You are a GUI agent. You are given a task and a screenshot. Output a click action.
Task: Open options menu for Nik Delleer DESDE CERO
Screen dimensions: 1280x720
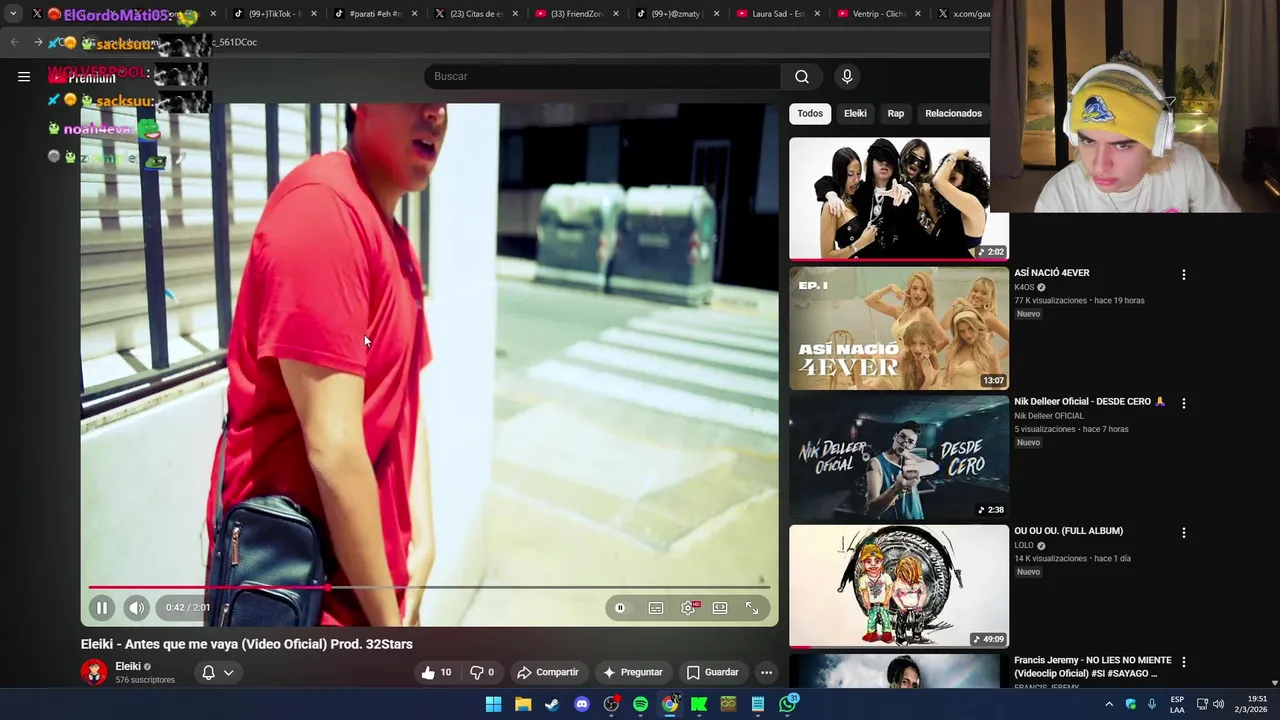click(x=1184, y=403)
